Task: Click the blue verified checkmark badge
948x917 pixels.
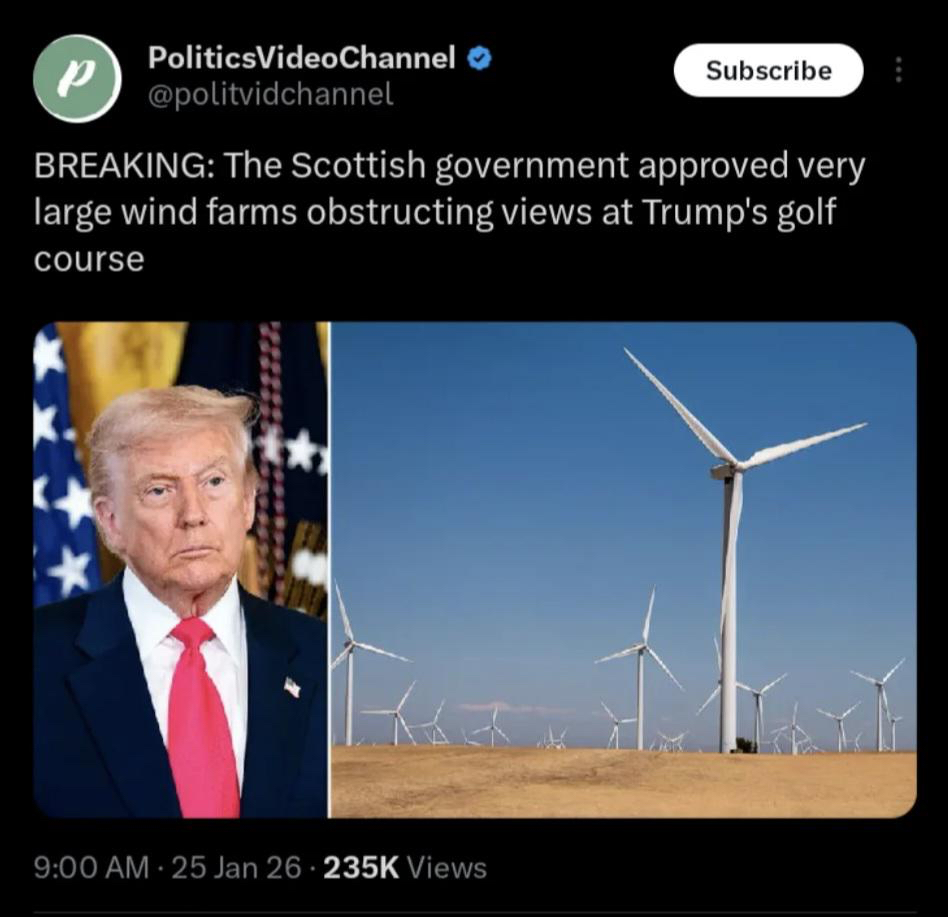Action: coord(480,58)
